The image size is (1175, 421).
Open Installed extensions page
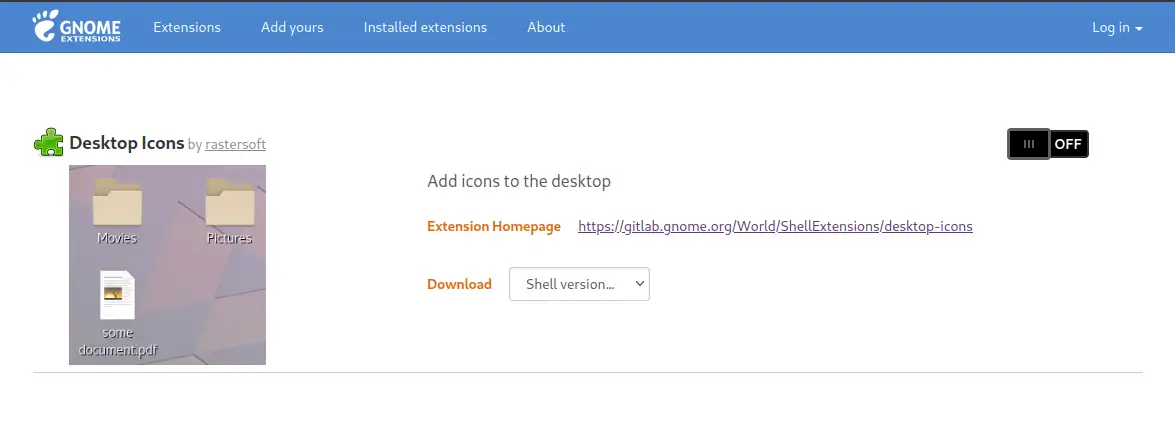click(425, 27)
